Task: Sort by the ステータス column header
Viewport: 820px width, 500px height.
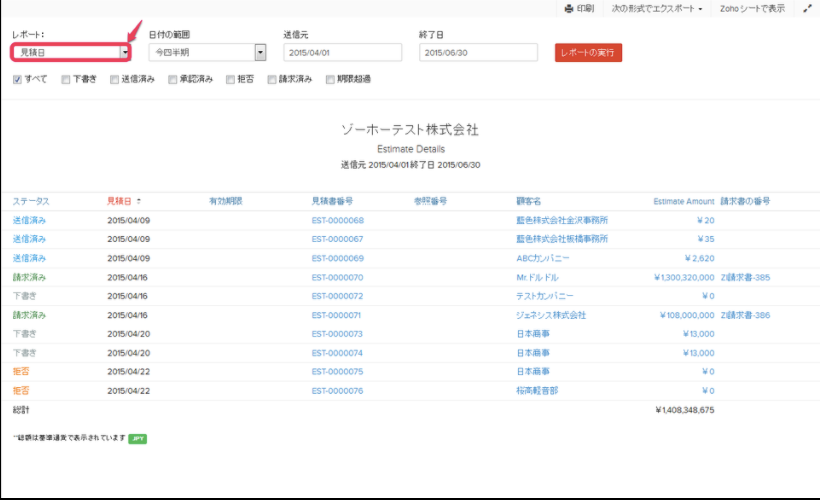Action: [x=31, y=201]
